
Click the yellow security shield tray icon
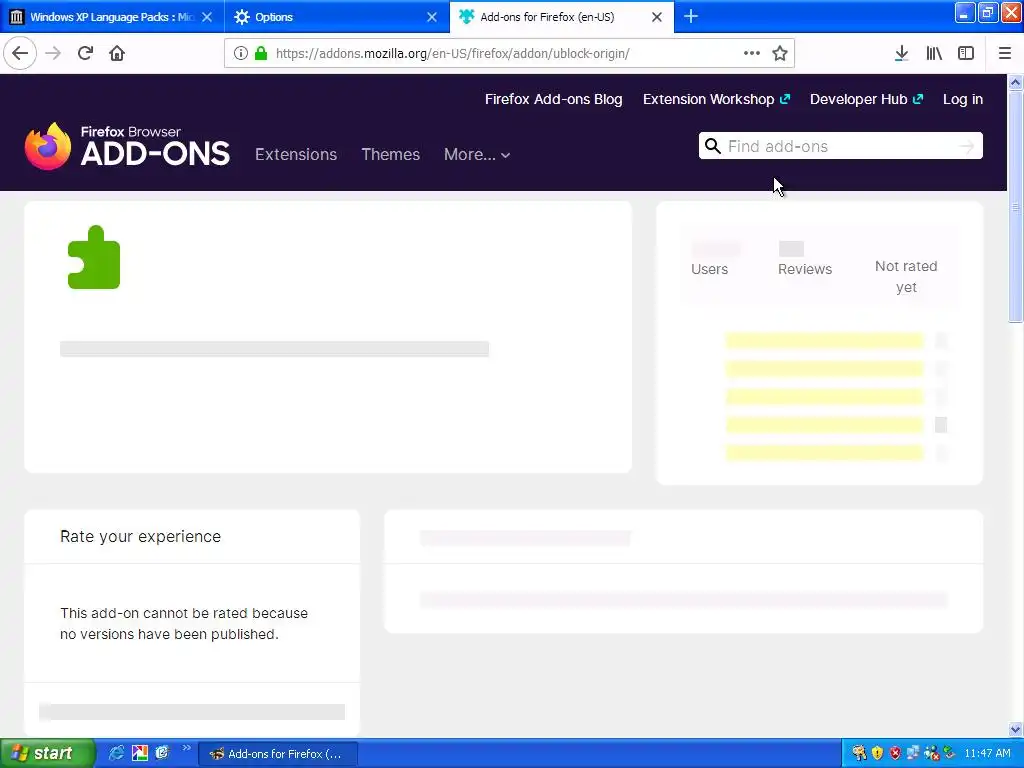877,753
